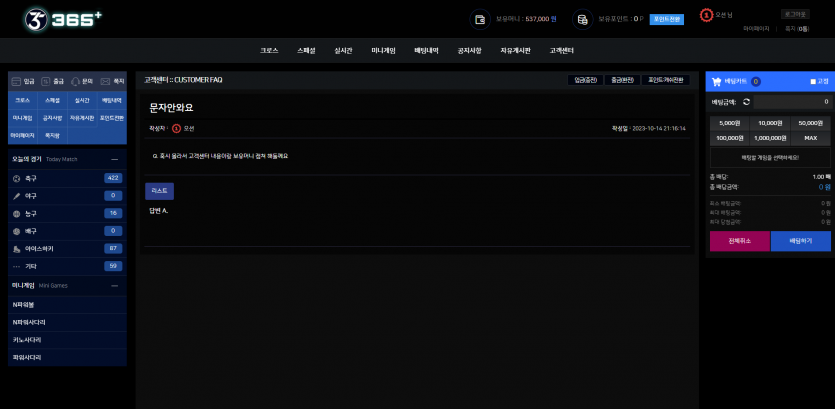Screen dimensions: 835x409
Task: Open 실시간 in top navigation
Action: (x=343, y=51)
